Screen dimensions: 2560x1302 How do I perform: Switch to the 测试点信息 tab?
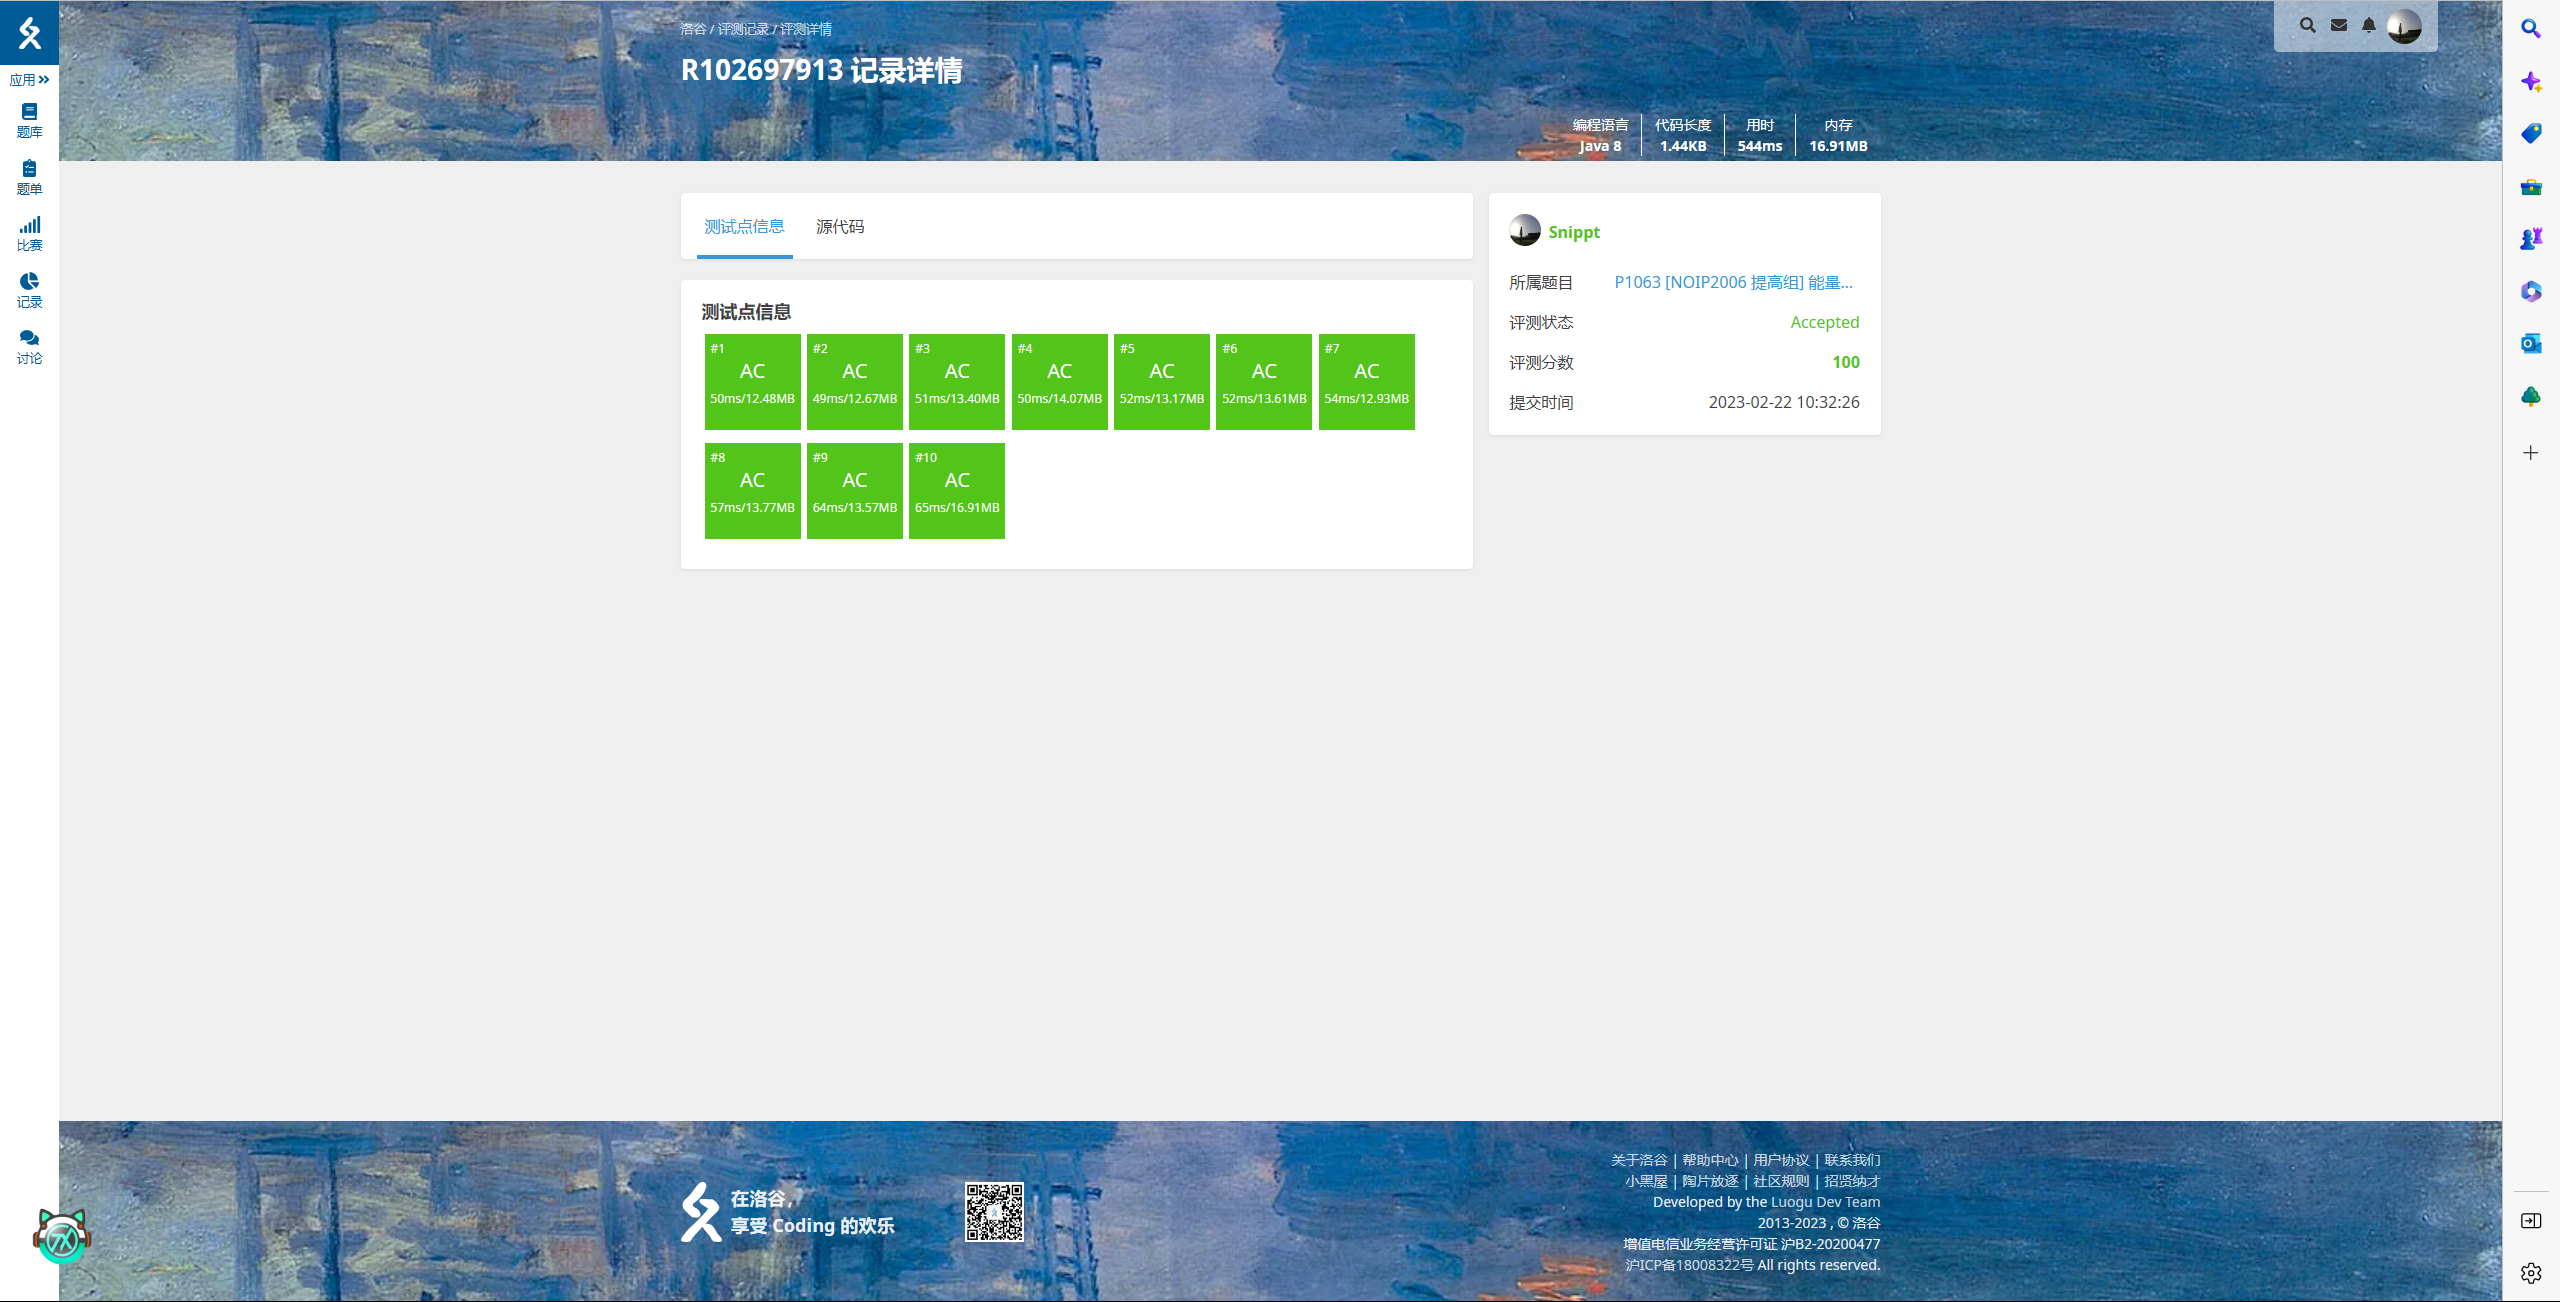click(744, 227)
